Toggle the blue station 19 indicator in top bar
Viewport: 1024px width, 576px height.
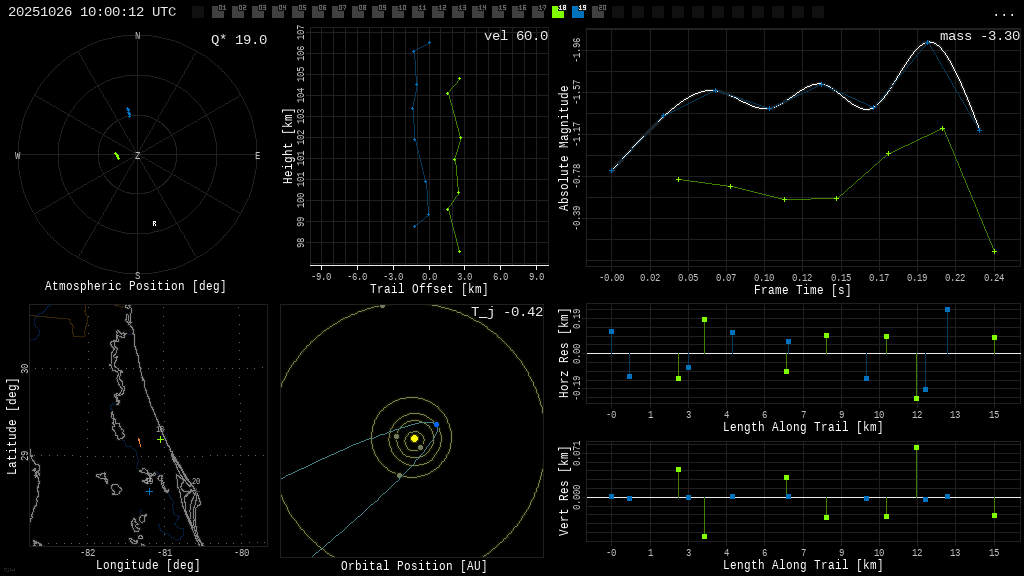coord(578,12)
